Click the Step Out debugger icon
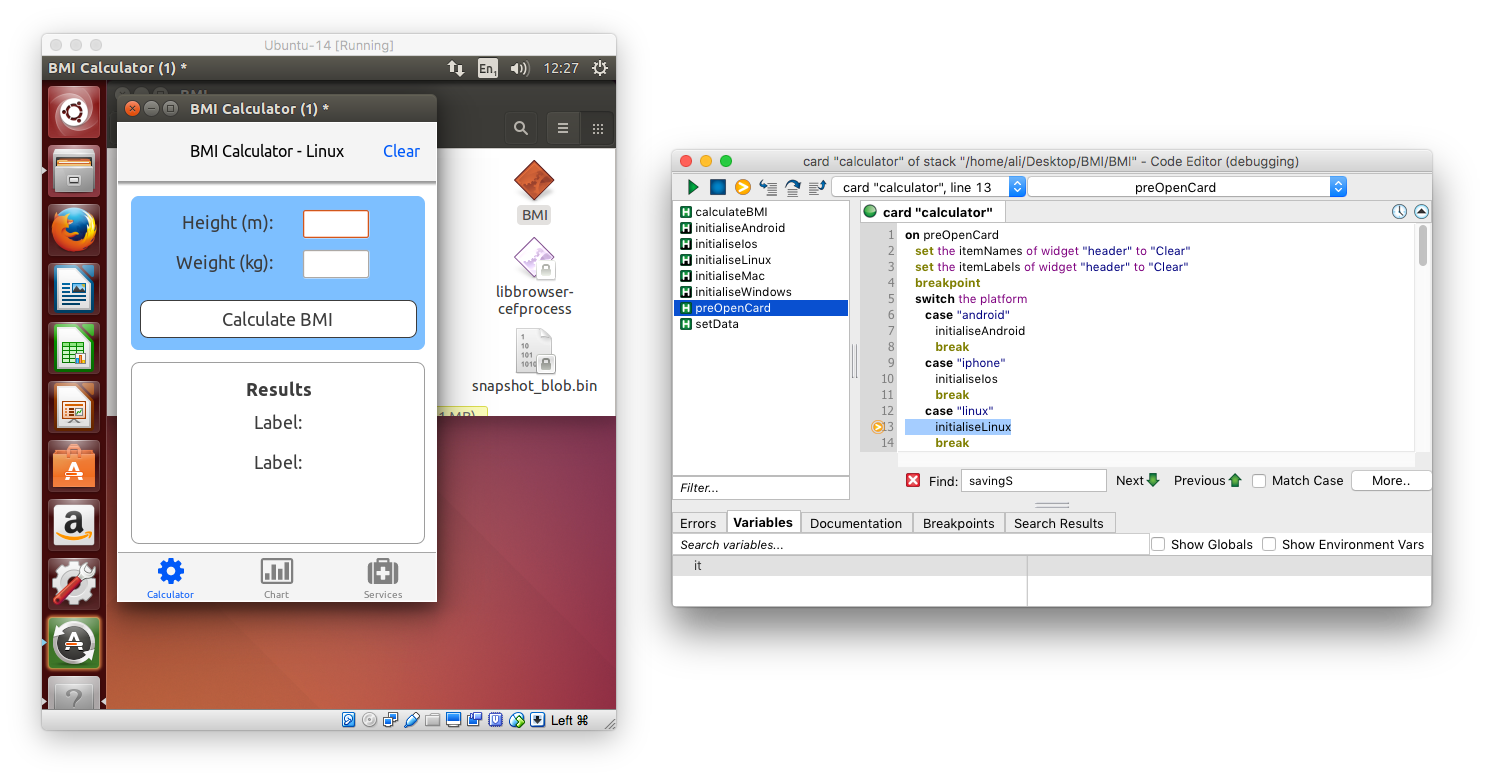 pyautogui.click(x=817, y=187)
